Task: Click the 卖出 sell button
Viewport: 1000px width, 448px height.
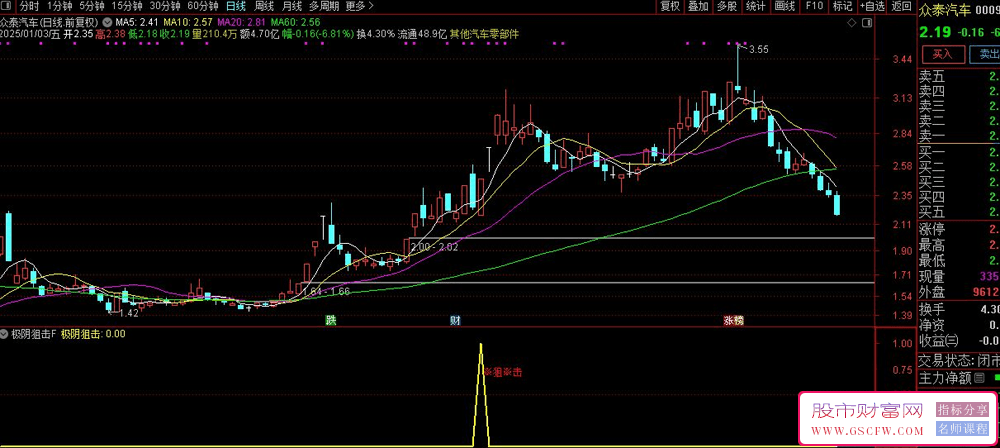Action: (985, 54)
